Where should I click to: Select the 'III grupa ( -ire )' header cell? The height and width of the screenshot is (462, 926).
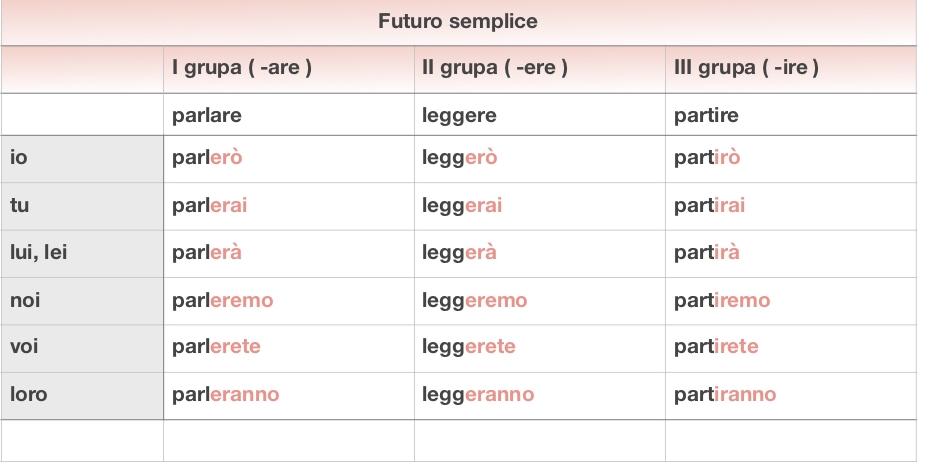[x=747, y=69]
